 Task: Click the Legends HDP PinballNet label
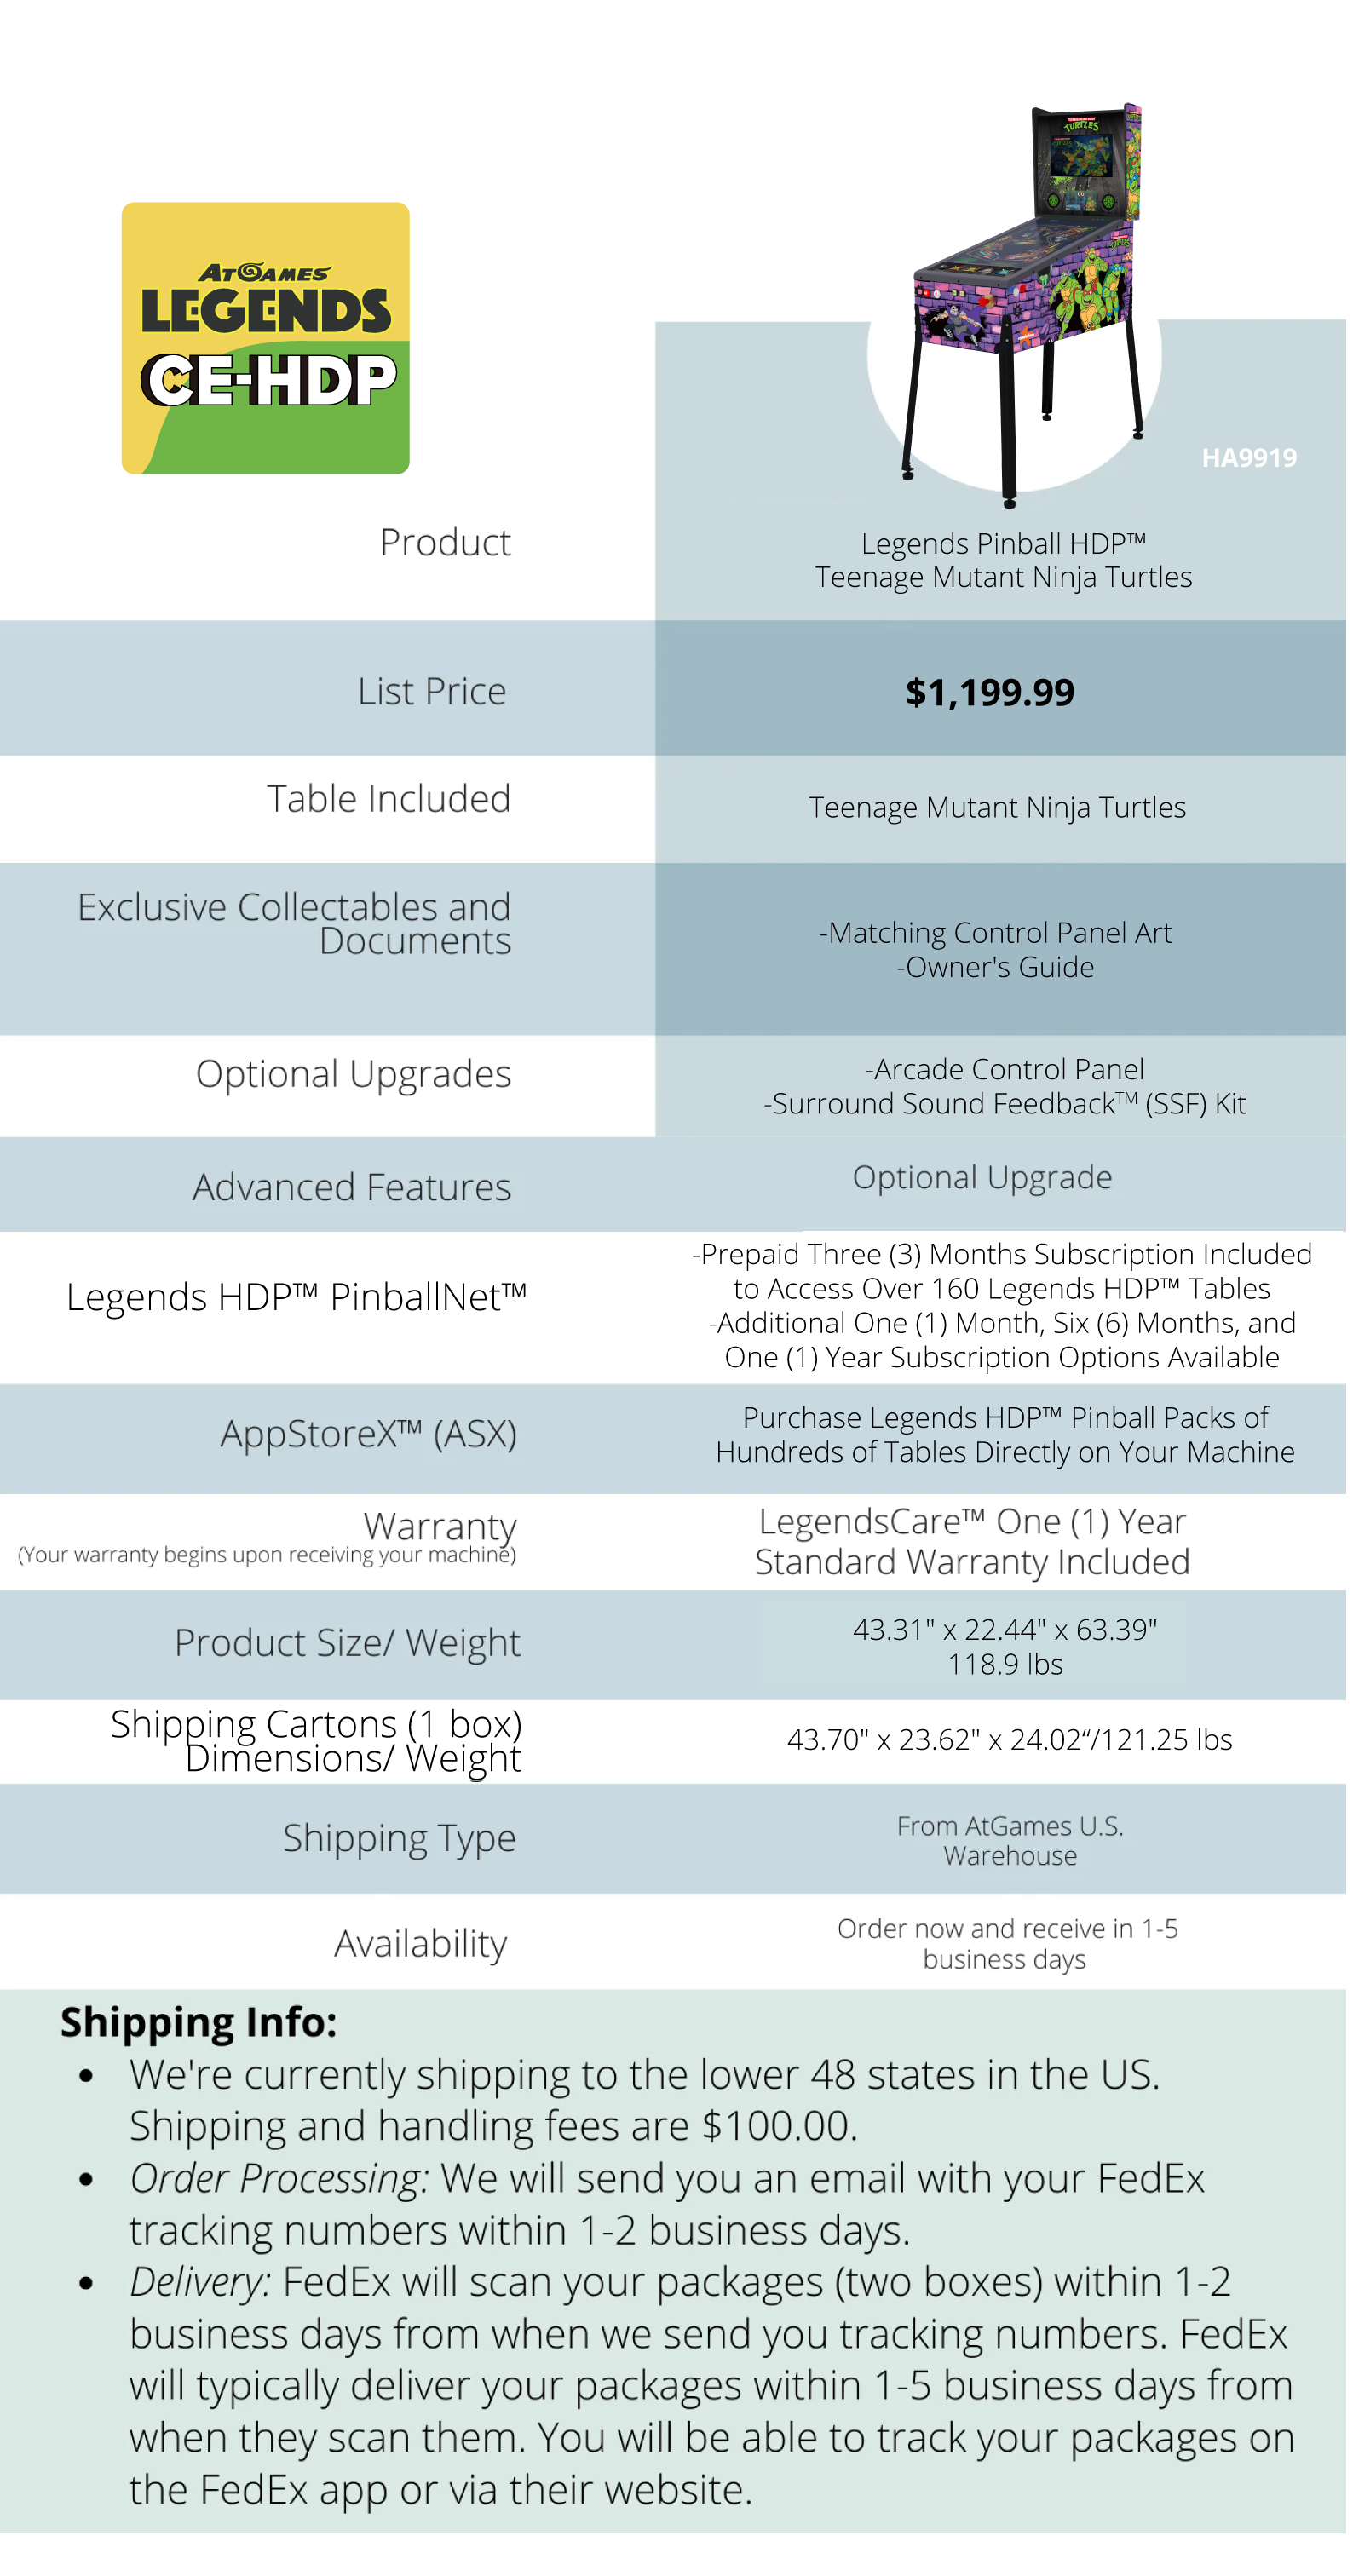coord(296,1297)
